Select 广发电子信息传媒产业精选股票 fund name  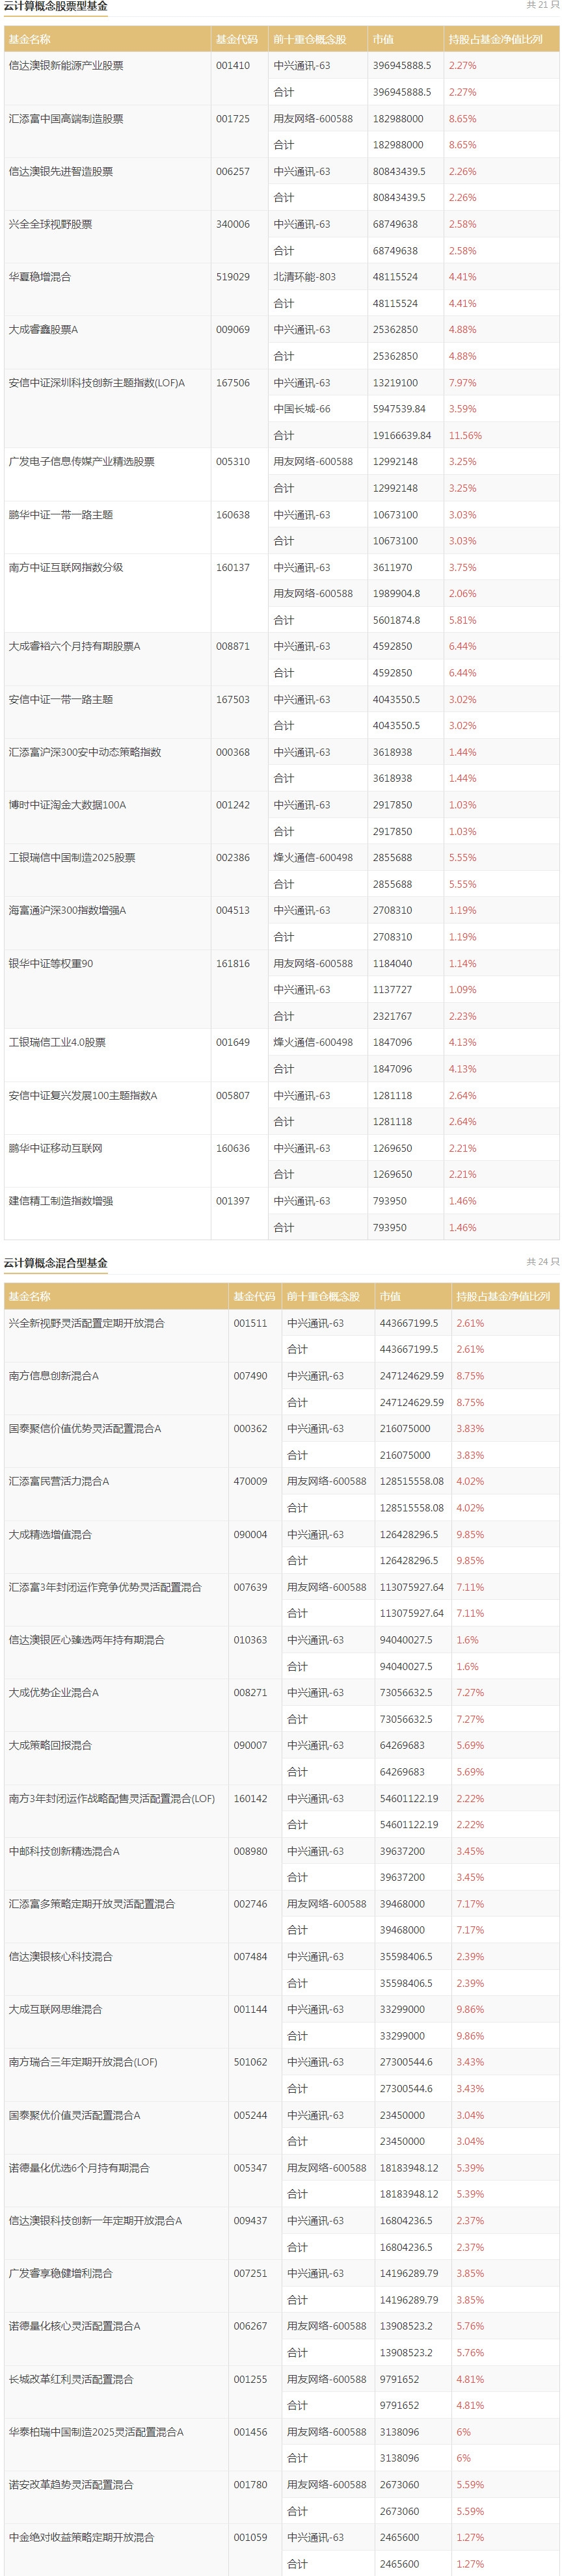82,462
